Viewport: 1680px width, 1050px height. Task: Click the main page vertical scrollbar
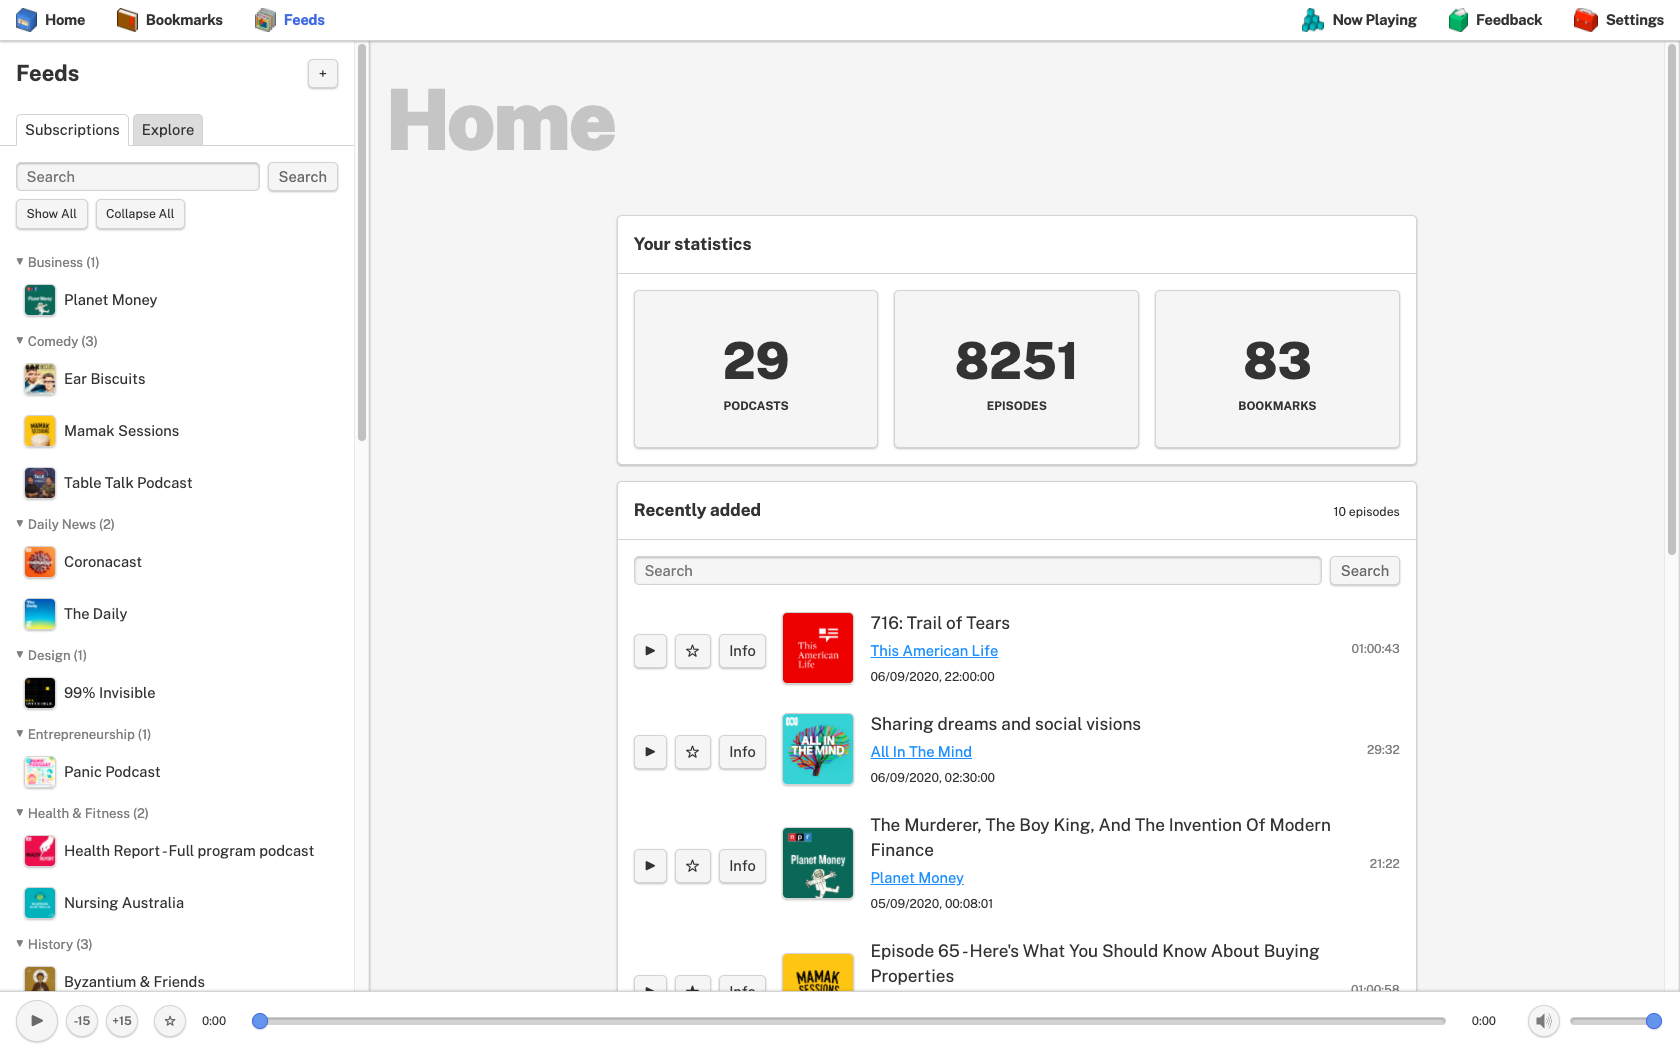pos(1672,300)
